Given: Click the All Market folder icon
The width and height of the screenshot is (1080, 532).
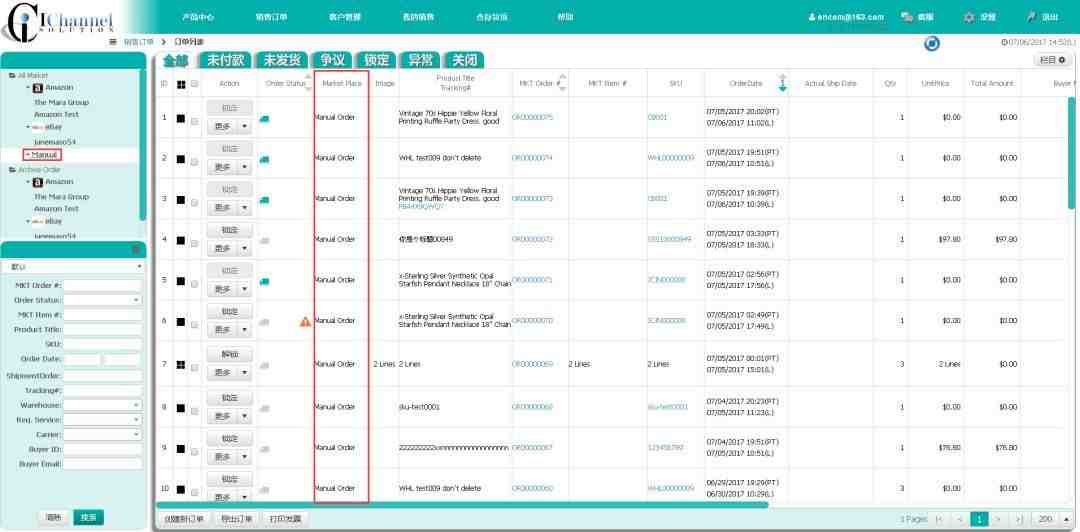Looking at the screenshot, I should click(x=12, y=75).
